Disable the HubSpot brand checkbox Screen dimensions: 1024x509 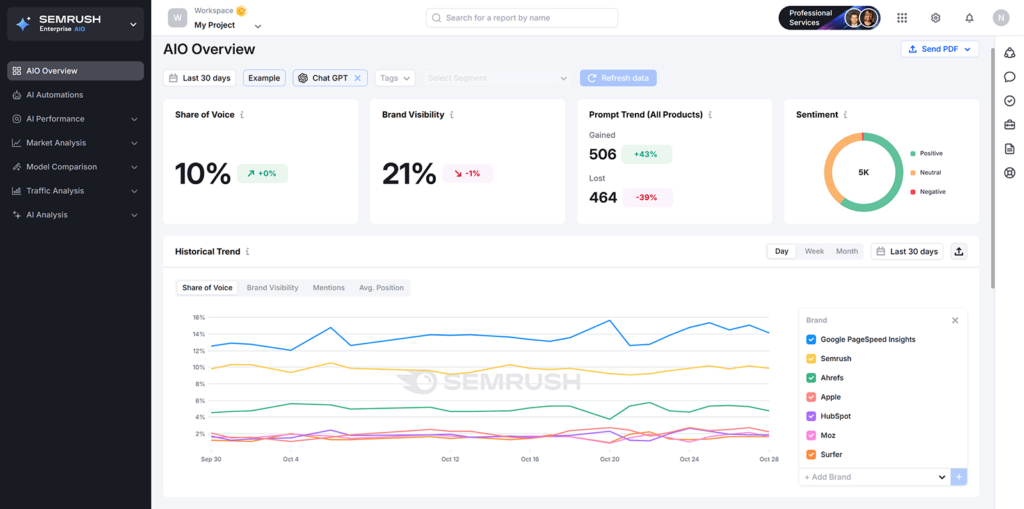pos(811,416)
